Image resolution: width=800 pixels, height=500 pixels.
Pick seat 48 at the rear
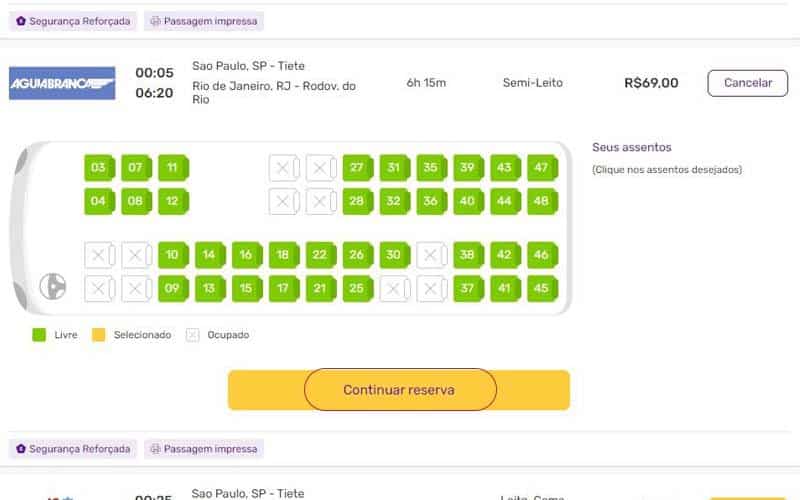point(542,201)
